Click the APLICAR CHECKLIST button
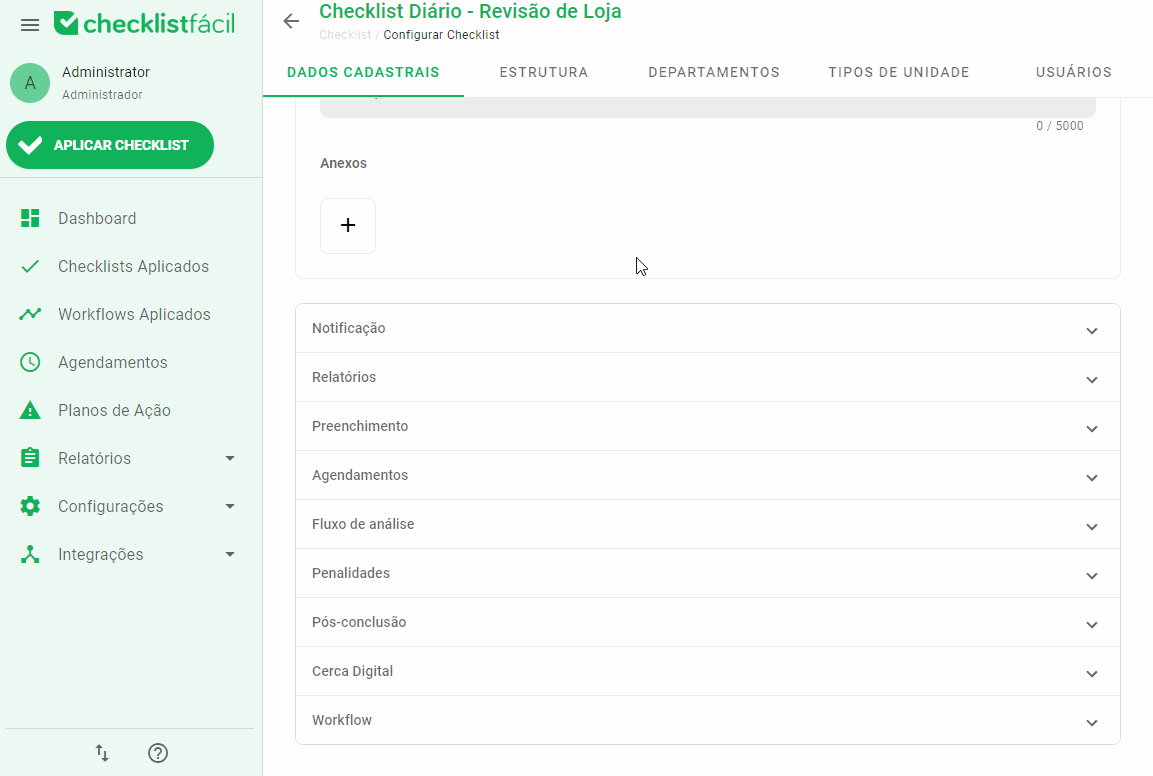This screenshot has height=776, width=1153. 110,145
